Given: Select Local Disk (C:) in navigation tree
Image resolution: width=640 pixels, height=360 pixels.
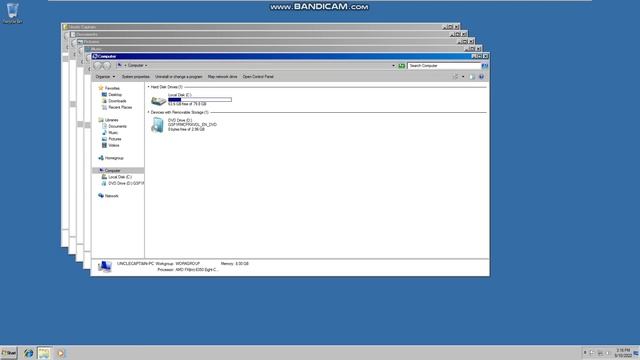Looking at the screenshot, I should coord(120,177).
